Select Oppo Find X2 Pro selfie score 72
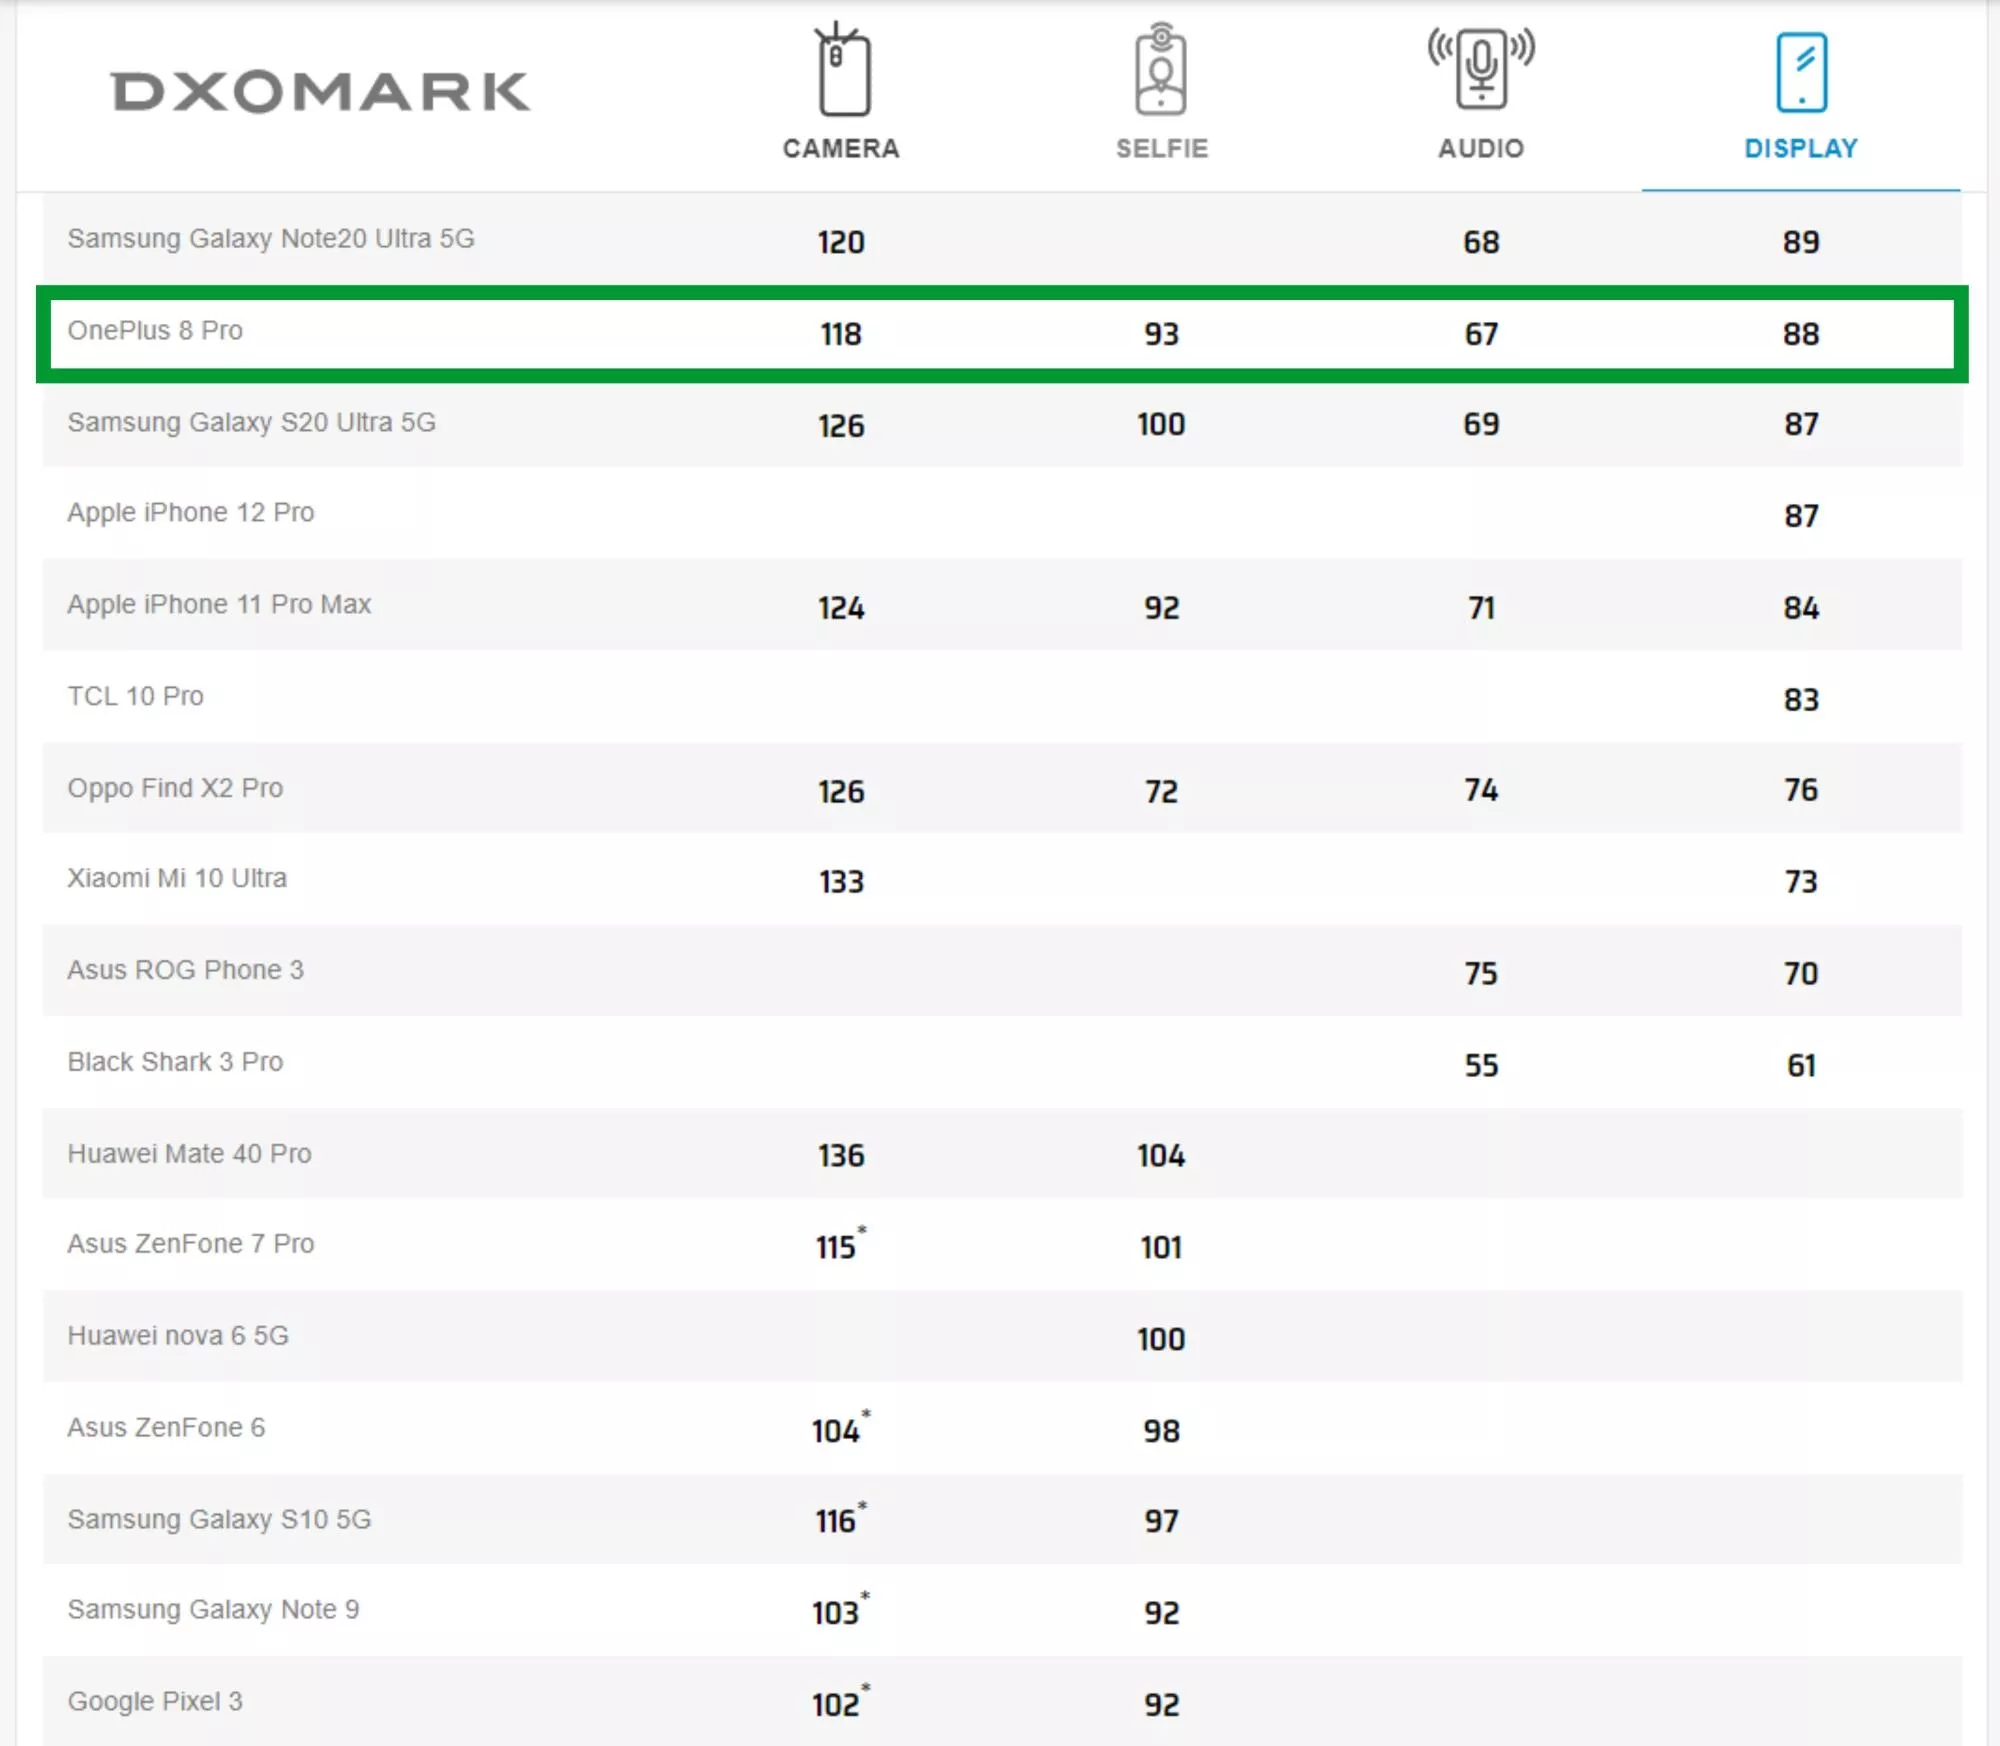This screenshot has height=1746, width=2000. (x=1161, y=793)
